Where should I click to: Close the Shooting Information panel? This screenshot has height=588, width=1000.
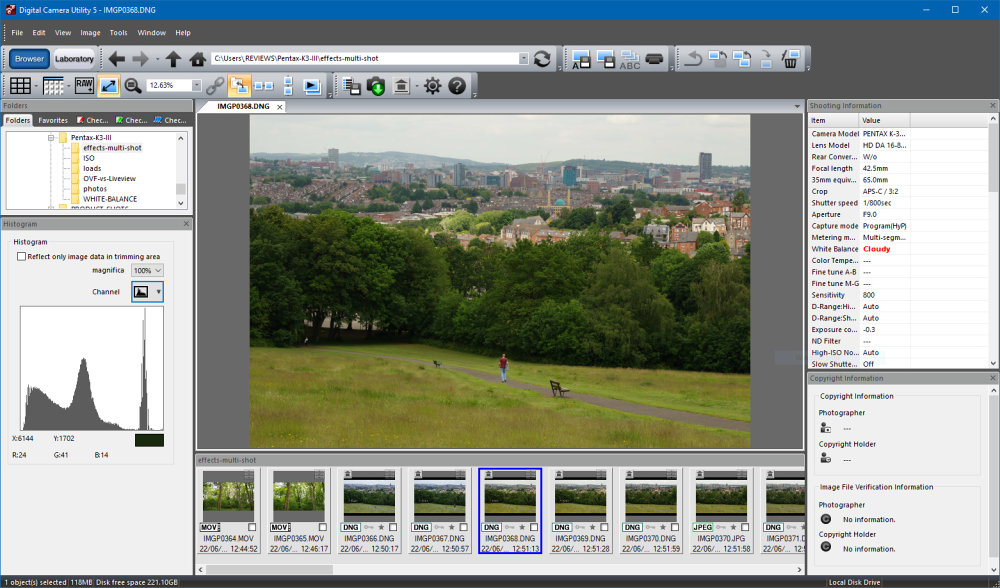993,105
